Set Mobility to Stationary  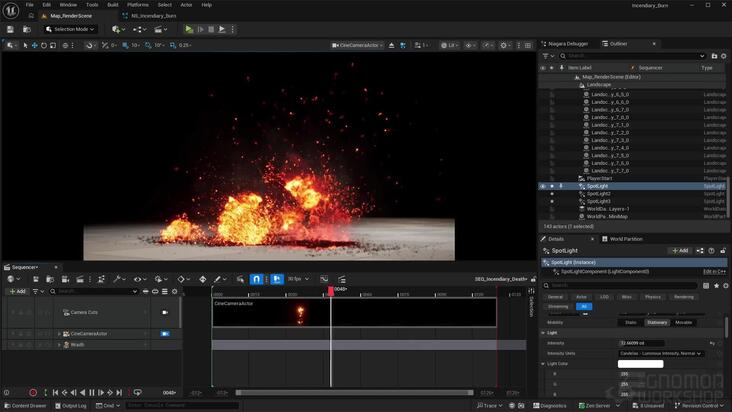click(657, 322)
